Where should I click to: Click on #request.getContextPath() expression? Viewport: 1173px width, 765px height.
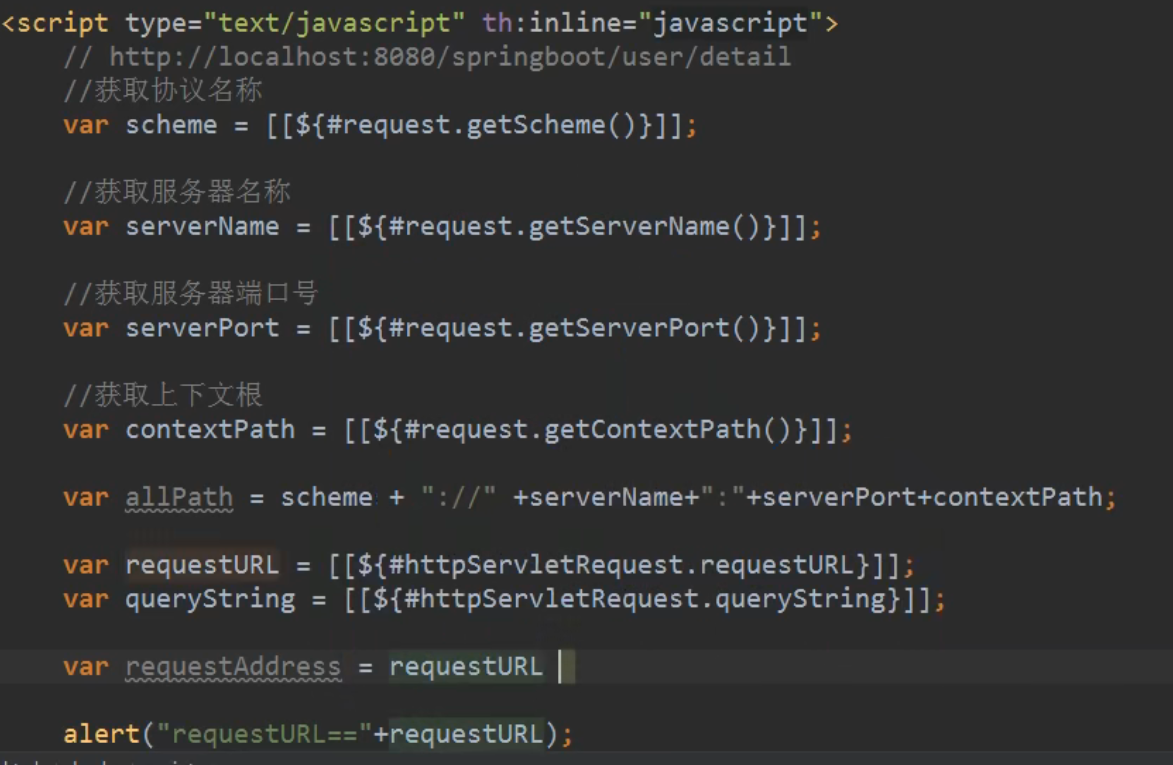tap(598, 430)
